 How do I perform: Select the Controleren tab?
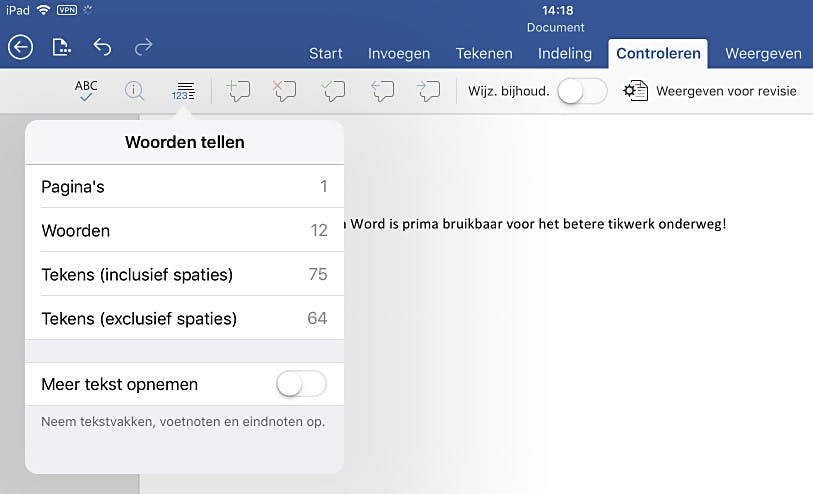point(658,53)
